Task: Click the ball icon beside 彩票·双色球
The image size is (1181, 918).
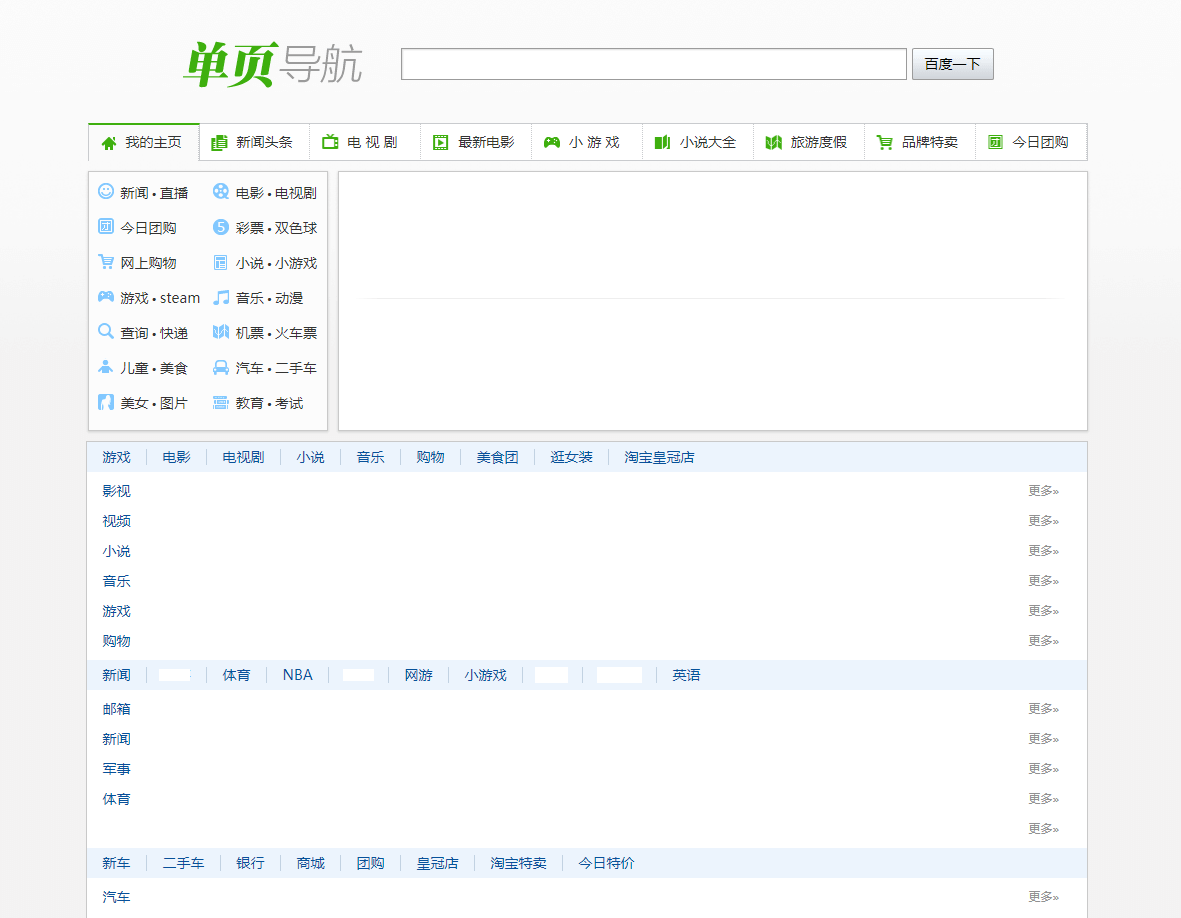Action: pos(220,227)
